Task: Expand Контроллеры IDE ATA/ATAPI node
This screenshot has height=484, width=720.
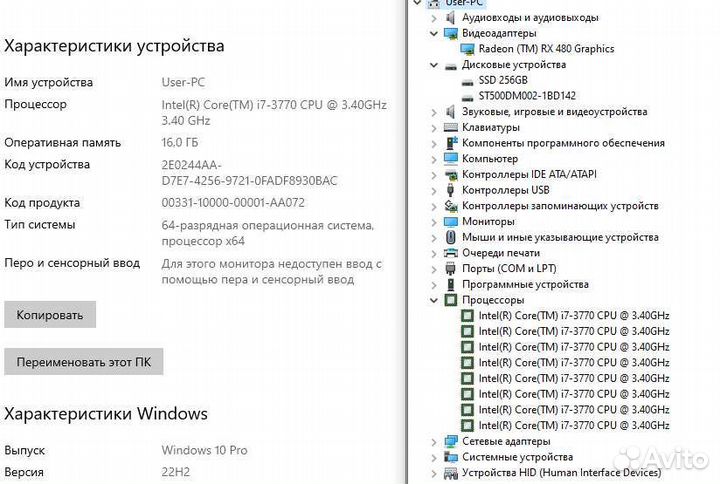Action: click(434, 174)
